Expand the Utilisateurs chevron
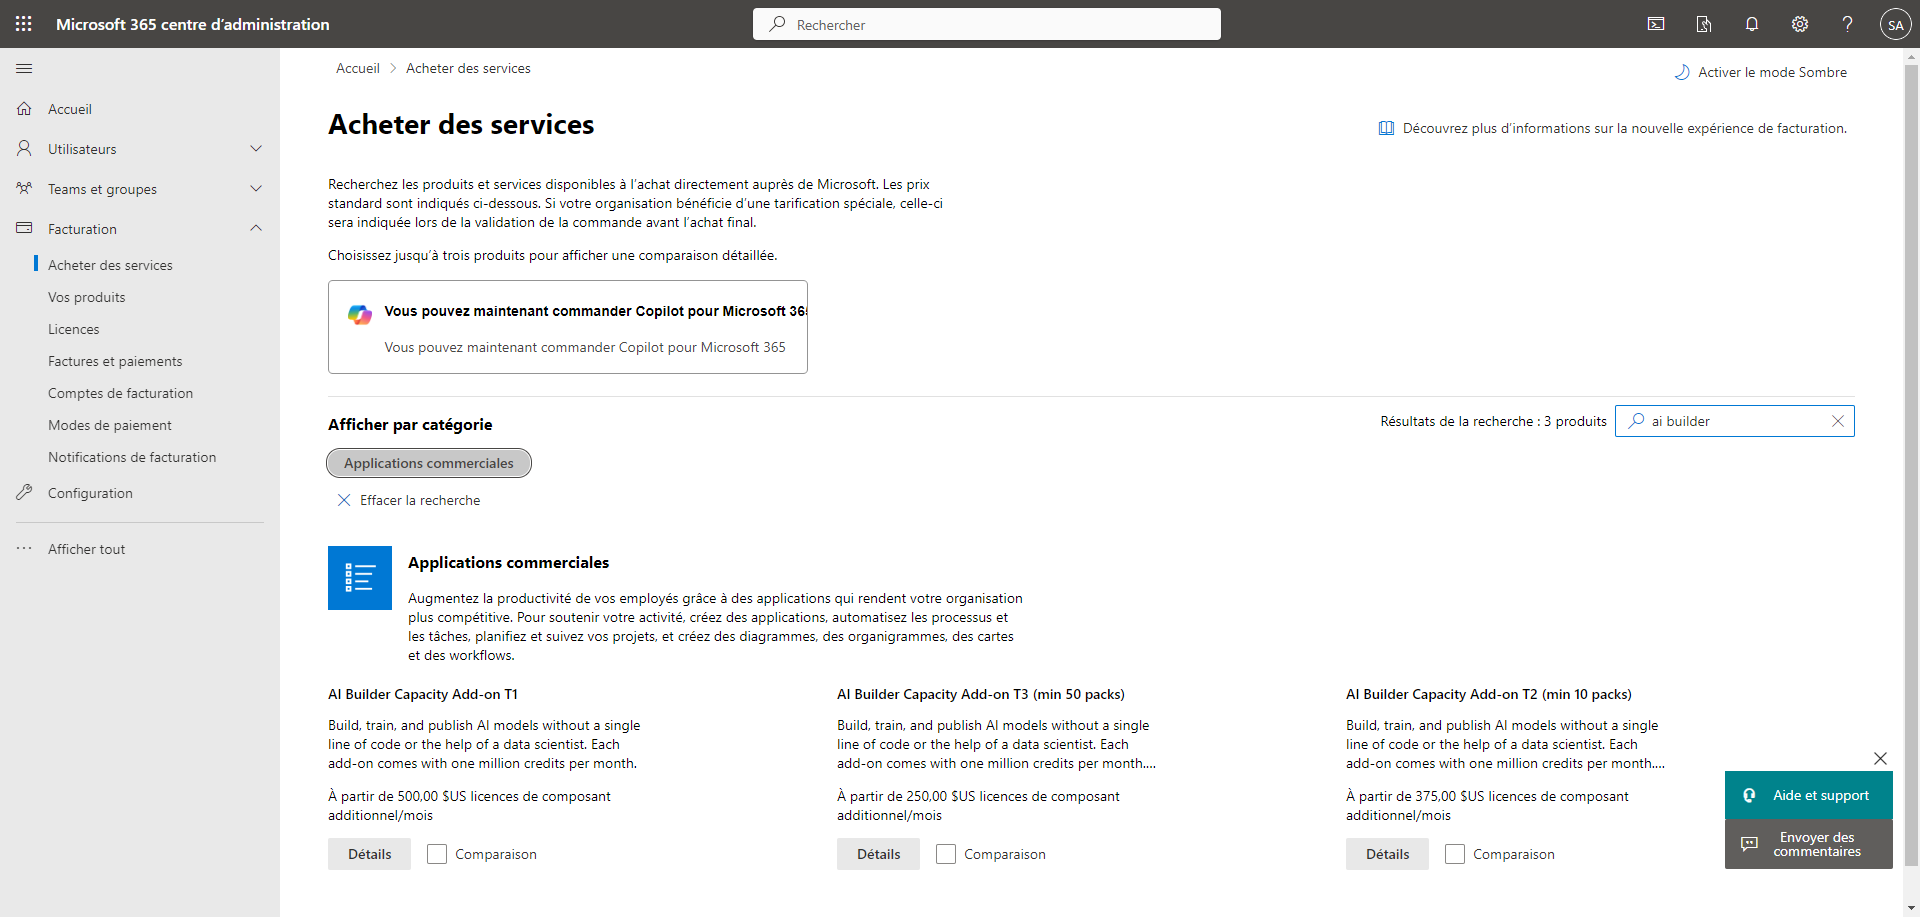The height and width of the screenshot is (919, 1920). click(256, 148)
